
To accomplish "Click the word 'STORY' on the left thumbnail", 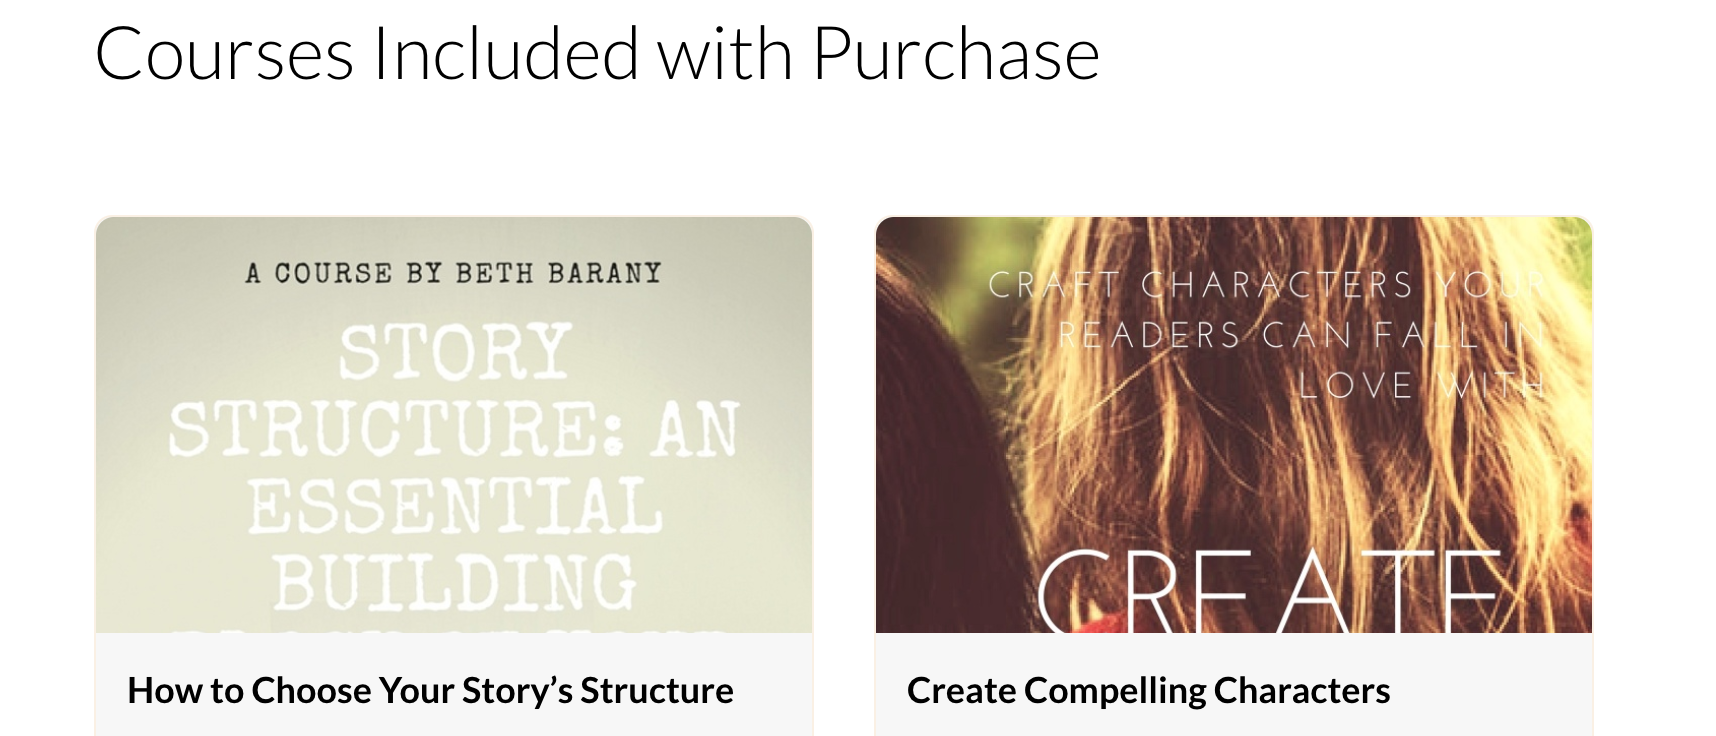I will [x=454, y=352].
